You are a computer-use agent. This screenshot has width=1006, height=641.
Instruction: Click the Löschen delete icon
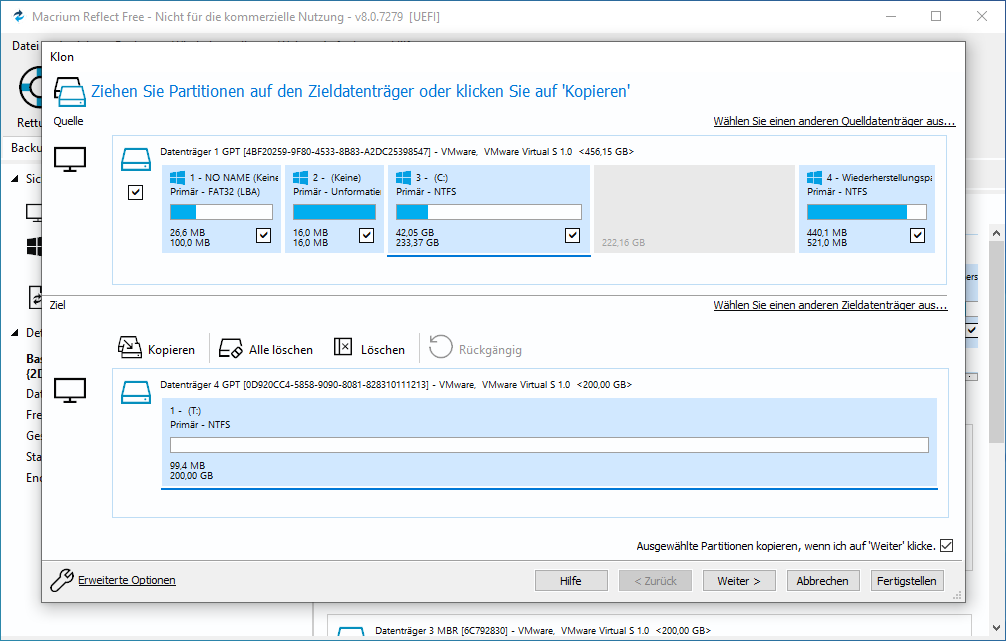[343, 347]
